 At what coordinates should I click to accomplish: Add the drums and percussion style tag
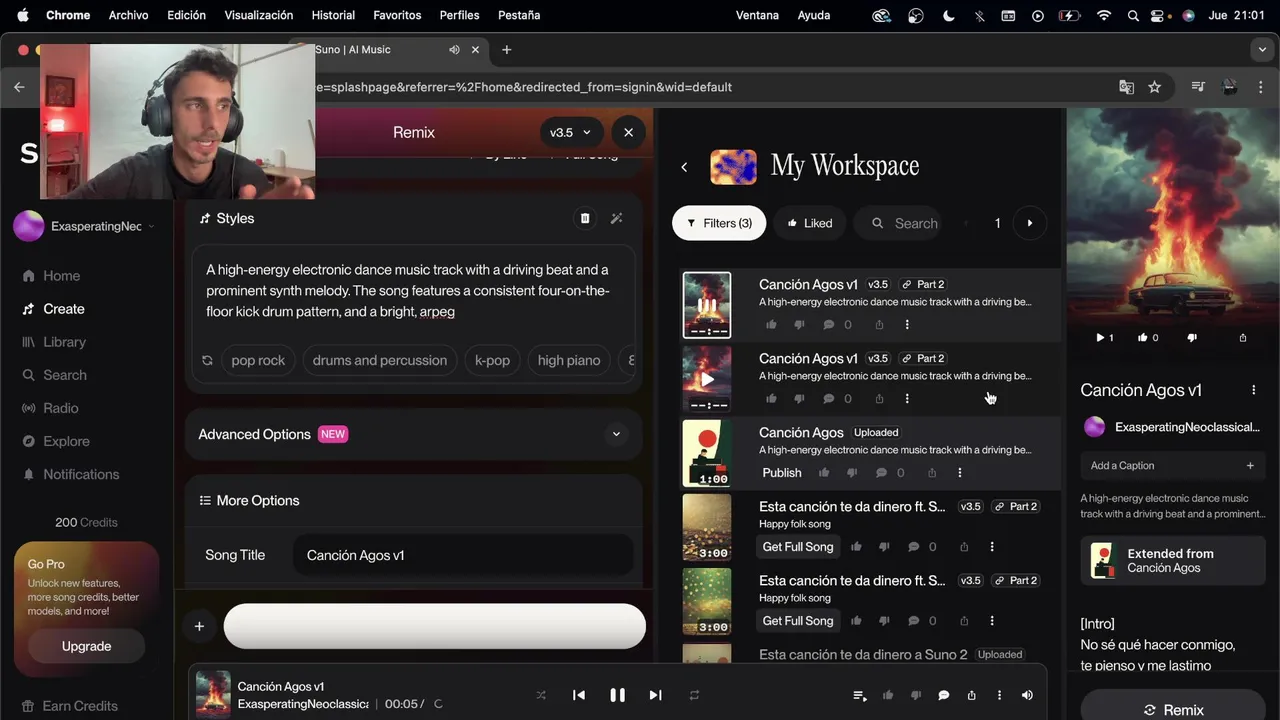click(380, 360)
